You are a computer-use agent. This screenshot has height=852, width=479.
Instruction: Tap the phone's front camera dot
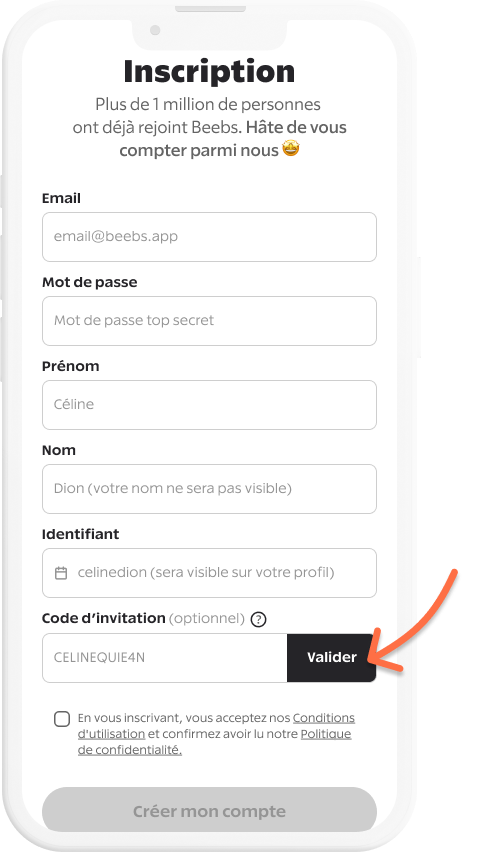click(x=155, y=30)
